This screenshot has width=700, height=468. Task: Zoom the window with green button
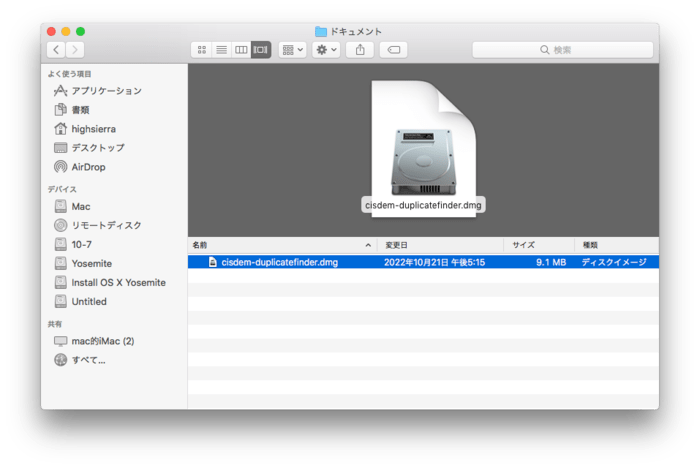80,31
